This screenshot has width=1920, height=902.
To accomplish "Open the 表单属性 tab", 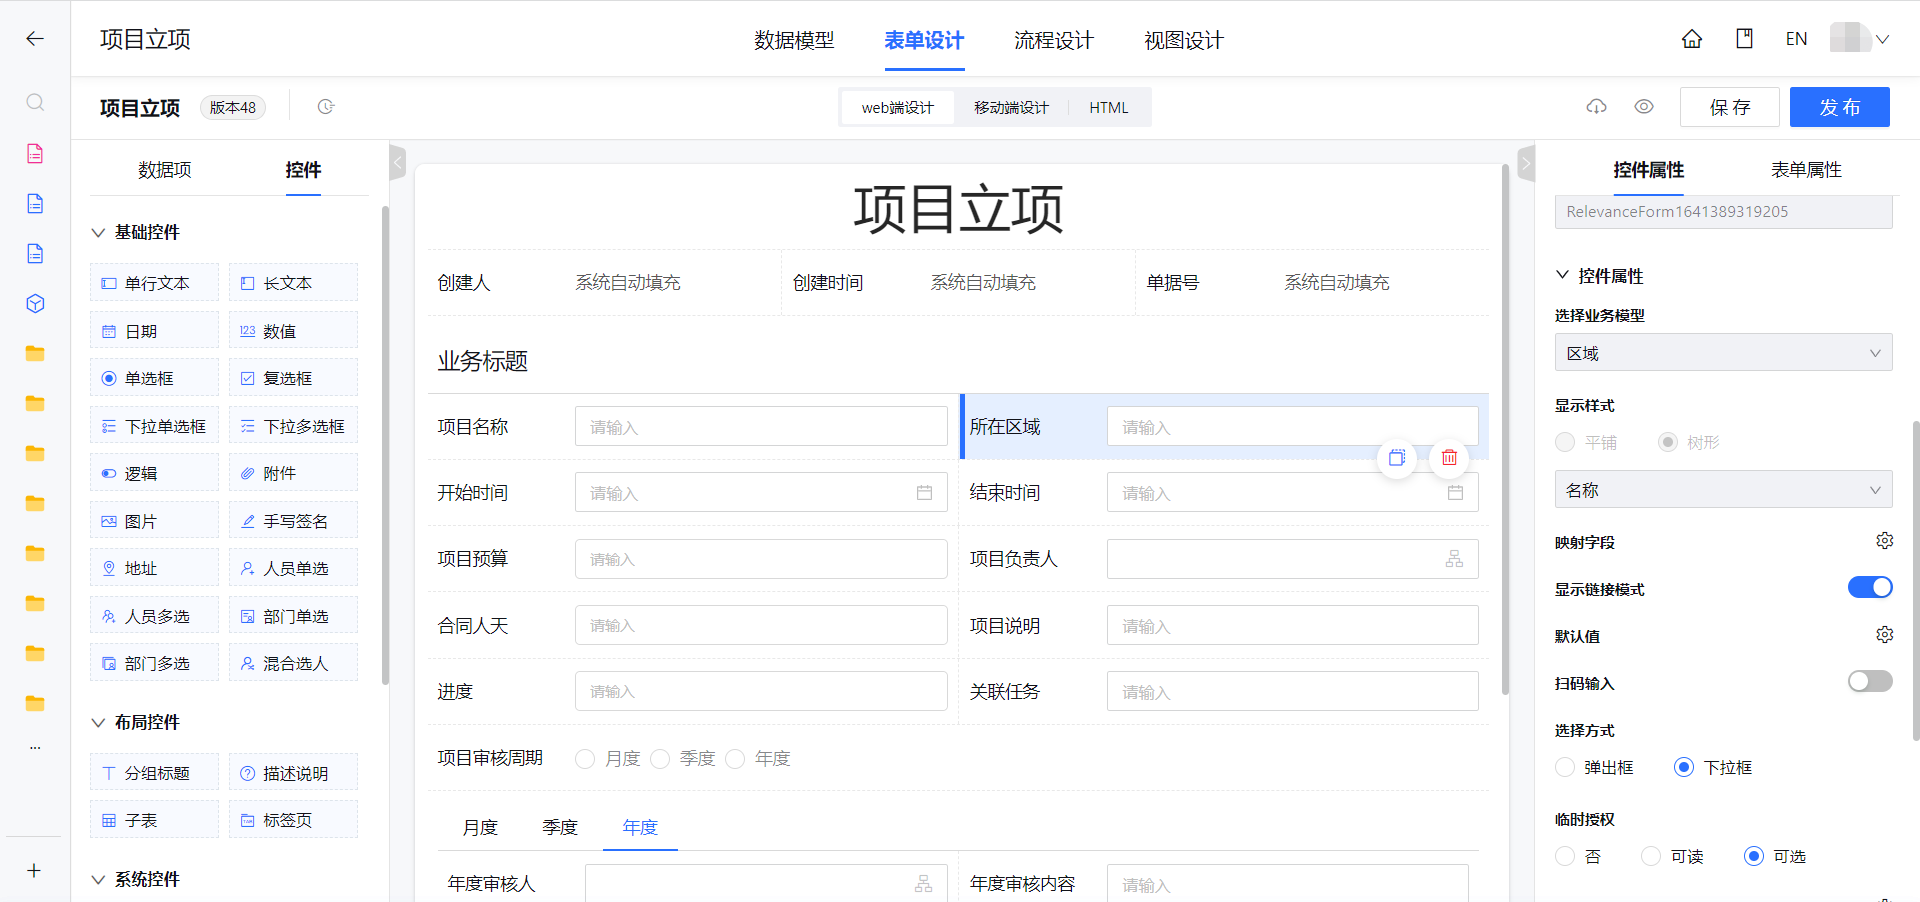I will coord(1806,170).
